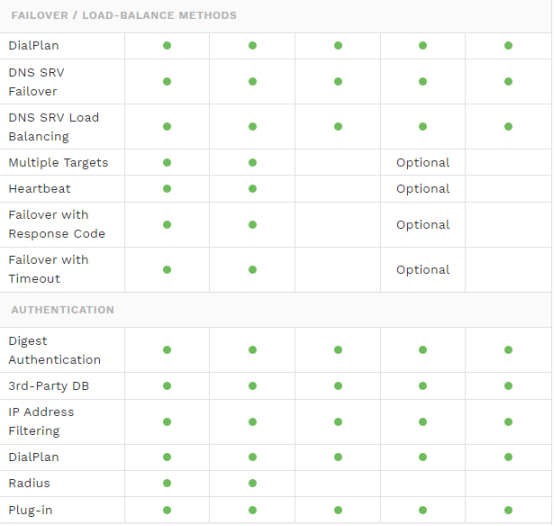Select the third green dot in DNS SRV Load Balancing row

click(x=338, y=126)
